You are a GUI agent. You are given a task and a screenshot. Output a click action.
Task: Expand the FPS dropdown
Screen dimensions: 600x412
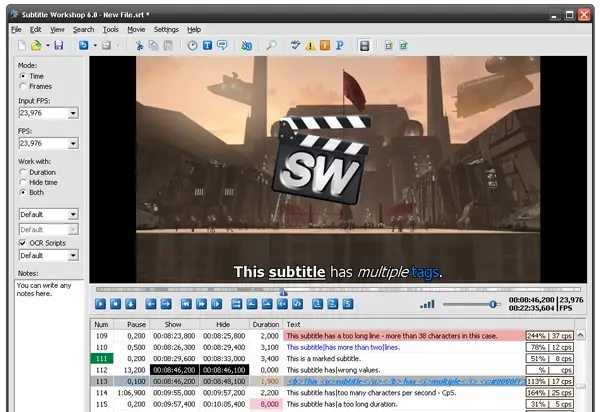pos(73,143)
